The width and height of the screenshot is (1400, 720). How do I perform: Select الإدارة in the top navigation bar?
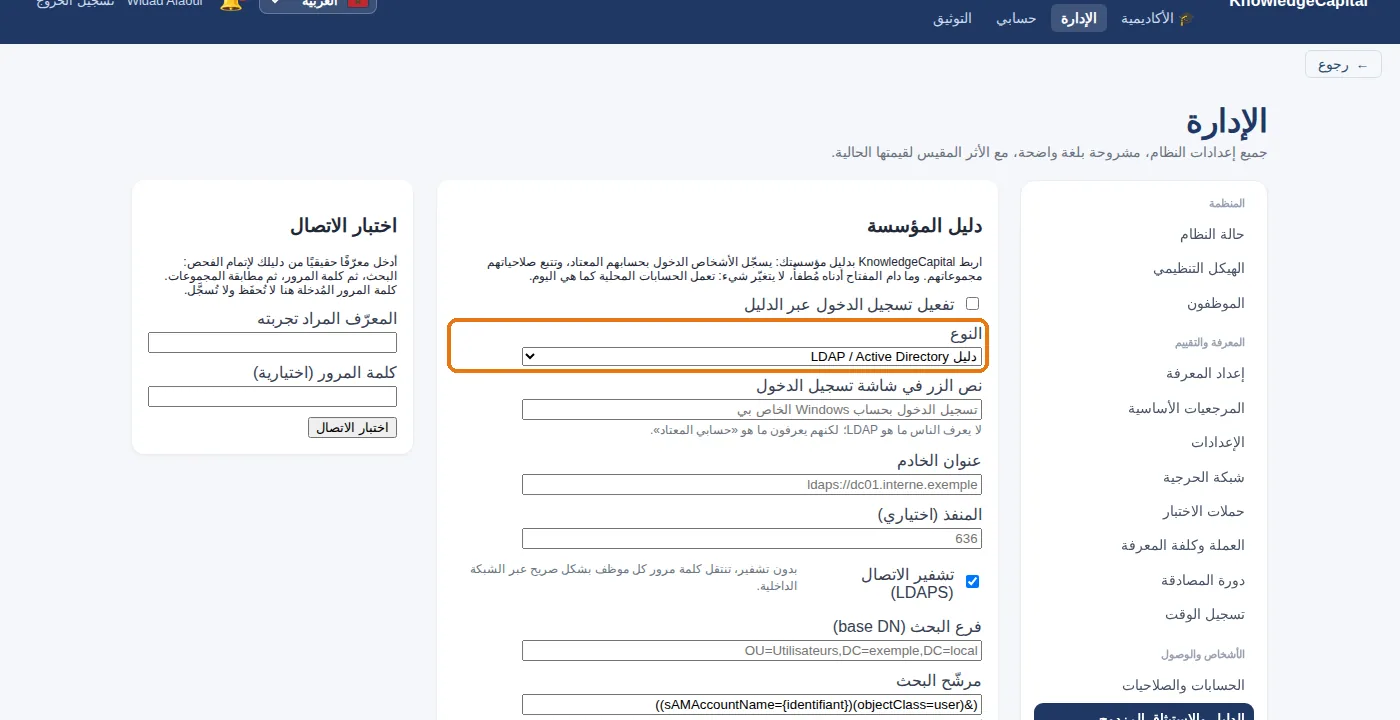[1078, 18]
